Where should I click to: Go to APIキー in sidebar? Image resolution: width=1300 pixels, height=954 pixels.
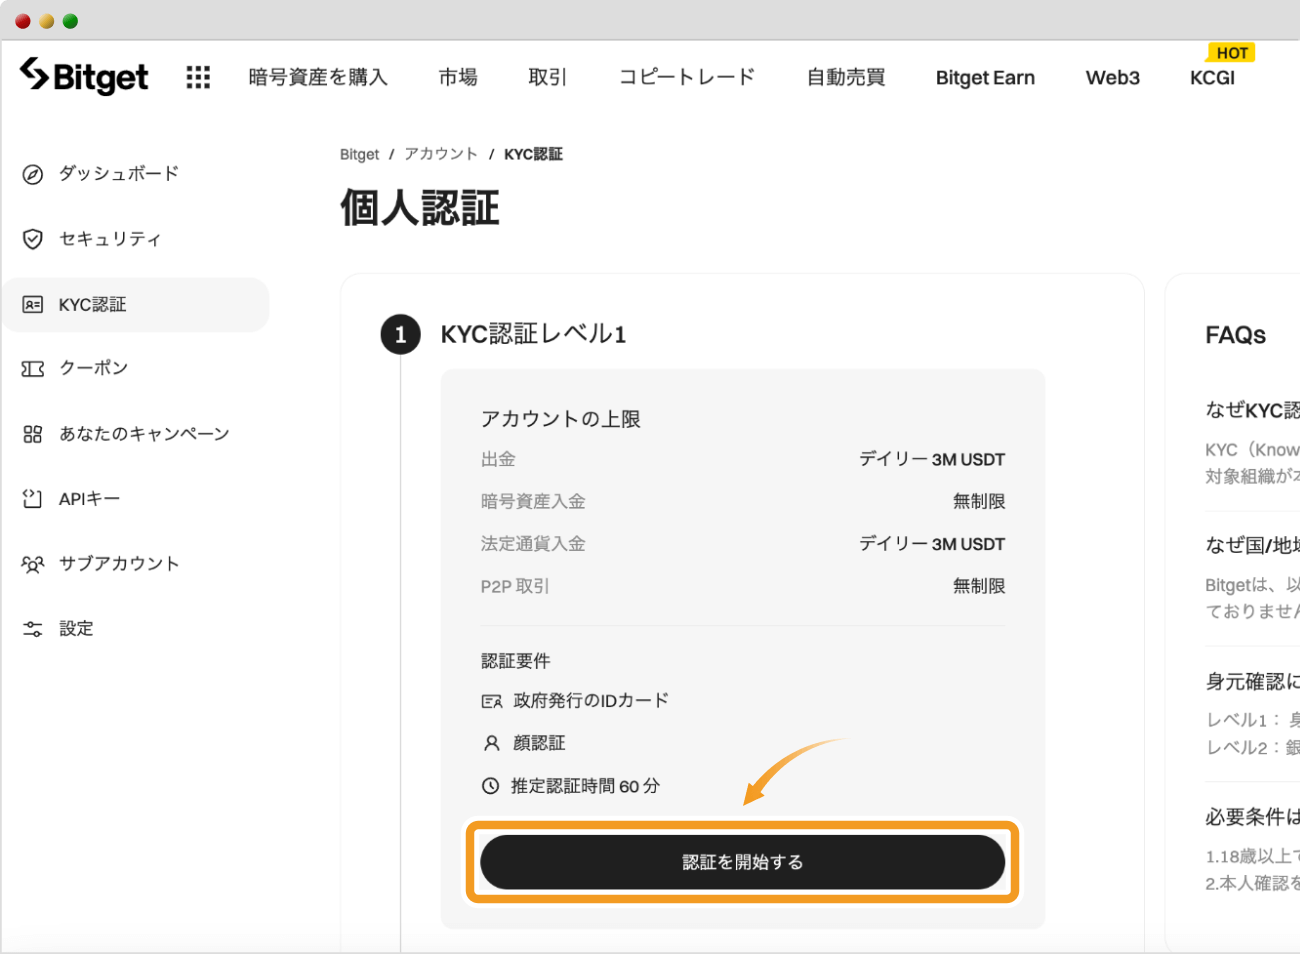tap(89, 499)
